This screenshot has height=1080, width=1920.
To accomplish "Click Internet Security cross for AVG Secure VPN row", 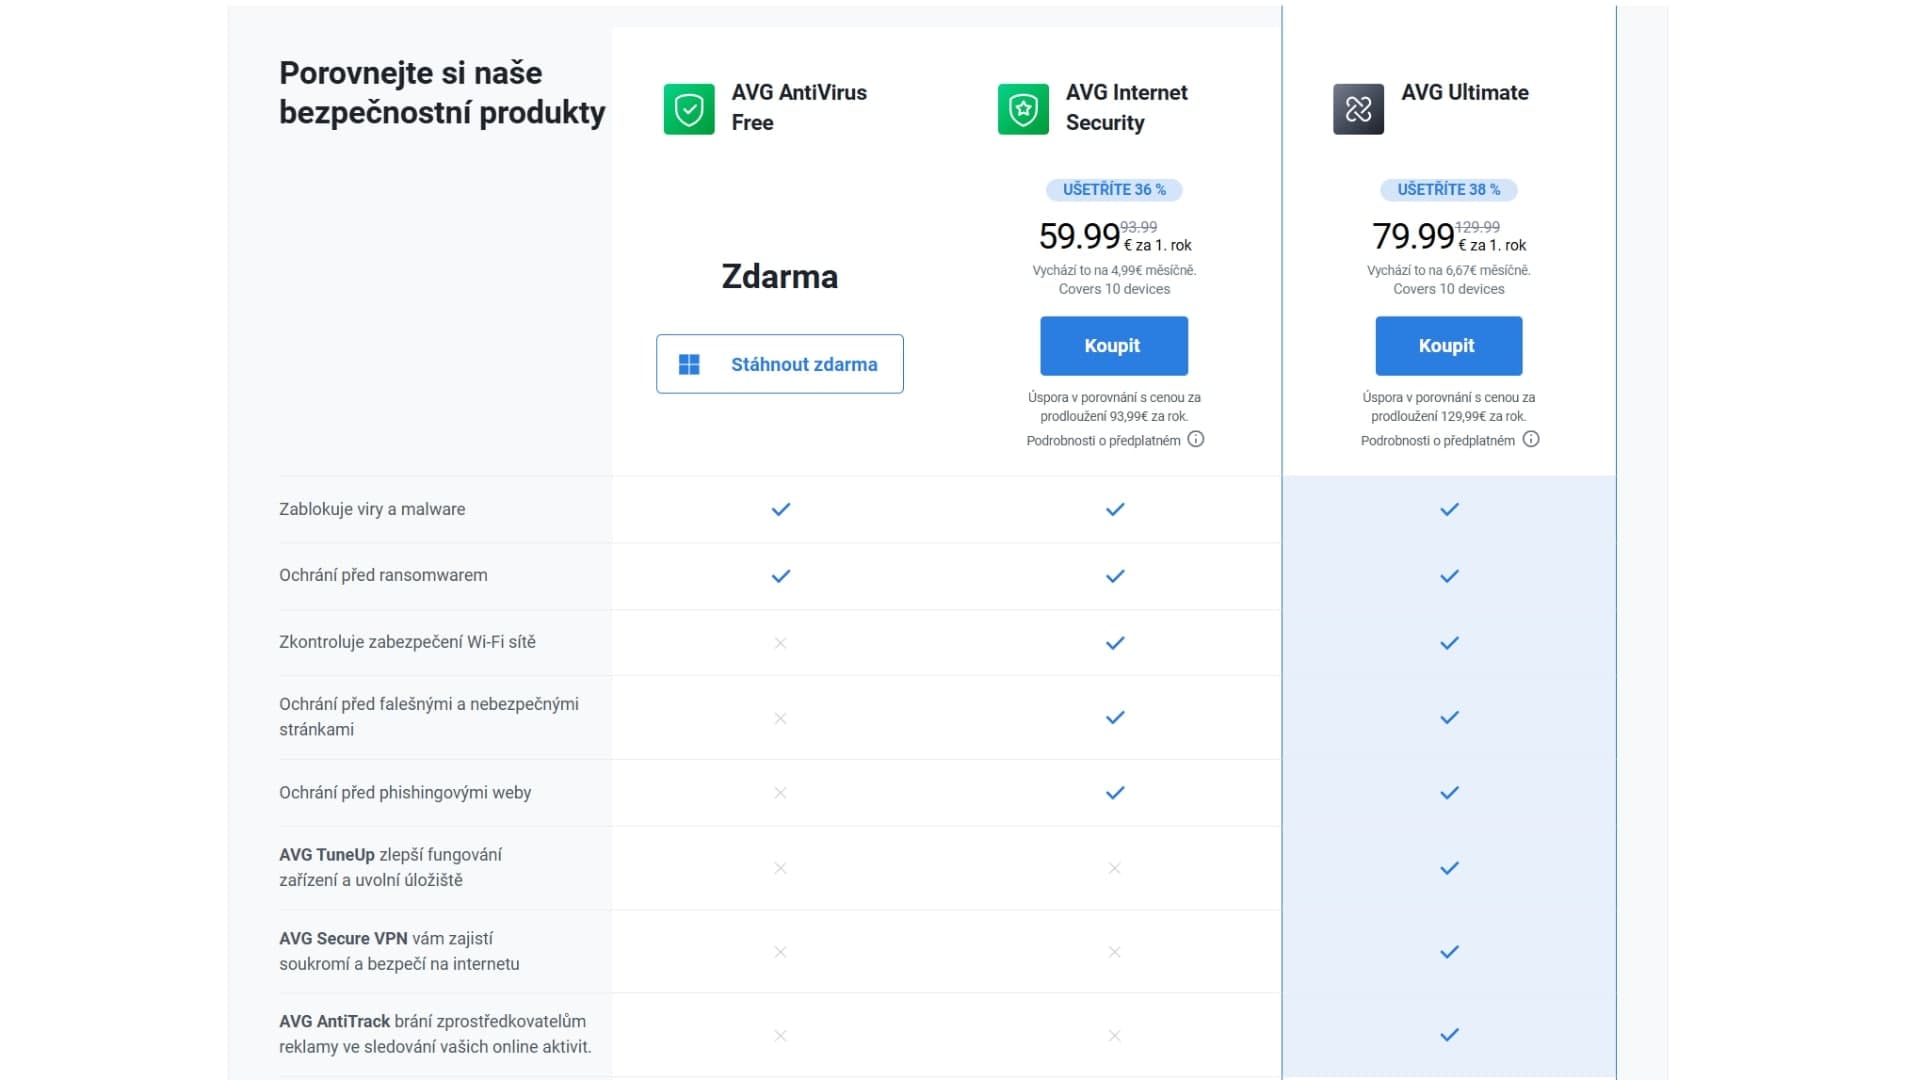I will 1115,952.
